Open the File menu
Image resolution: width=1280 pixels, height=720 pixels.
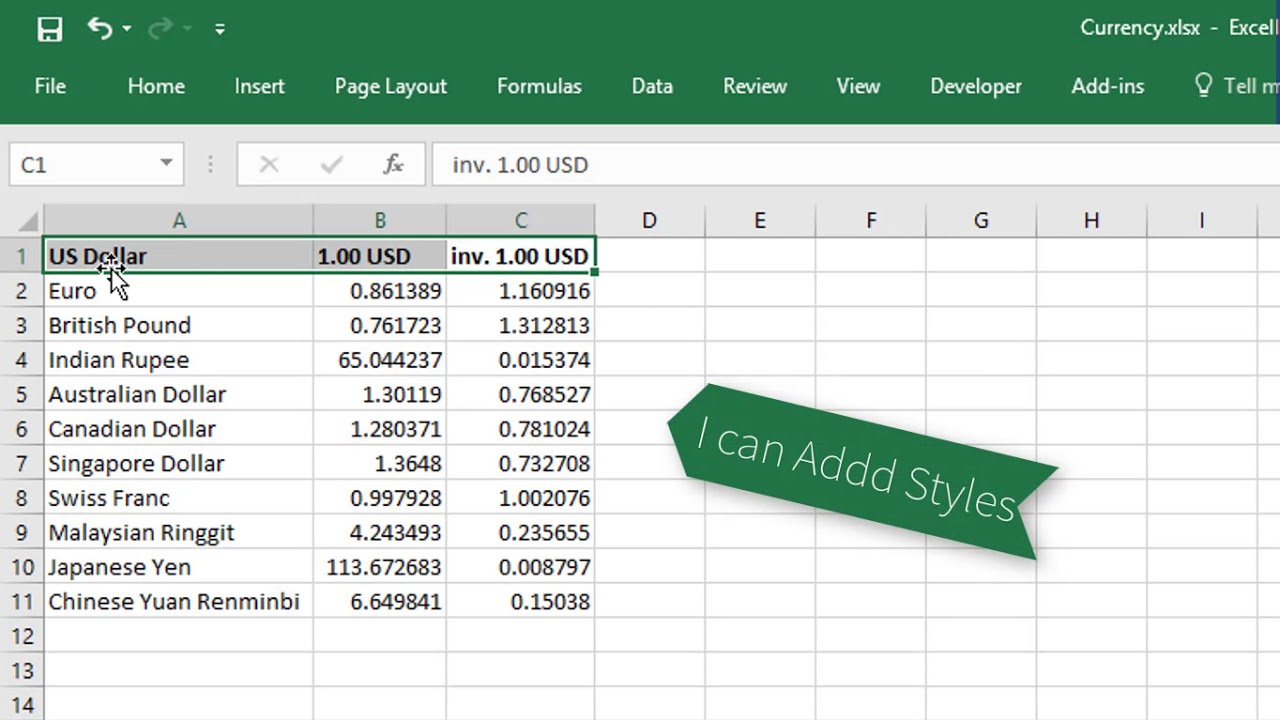coord(50,86)
